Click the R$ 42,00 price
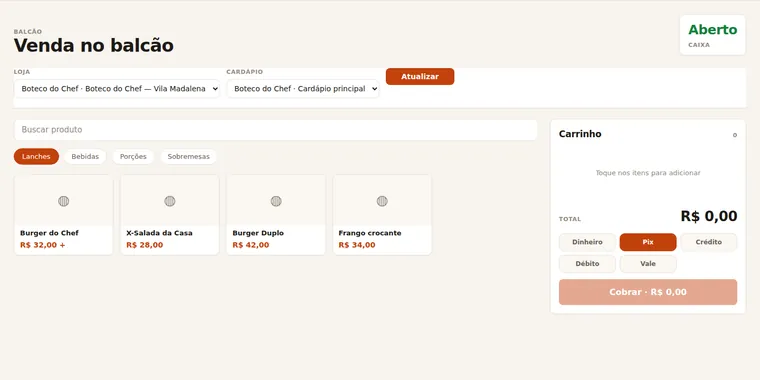Viewport: 760px width, 380px height. point(251,245)
